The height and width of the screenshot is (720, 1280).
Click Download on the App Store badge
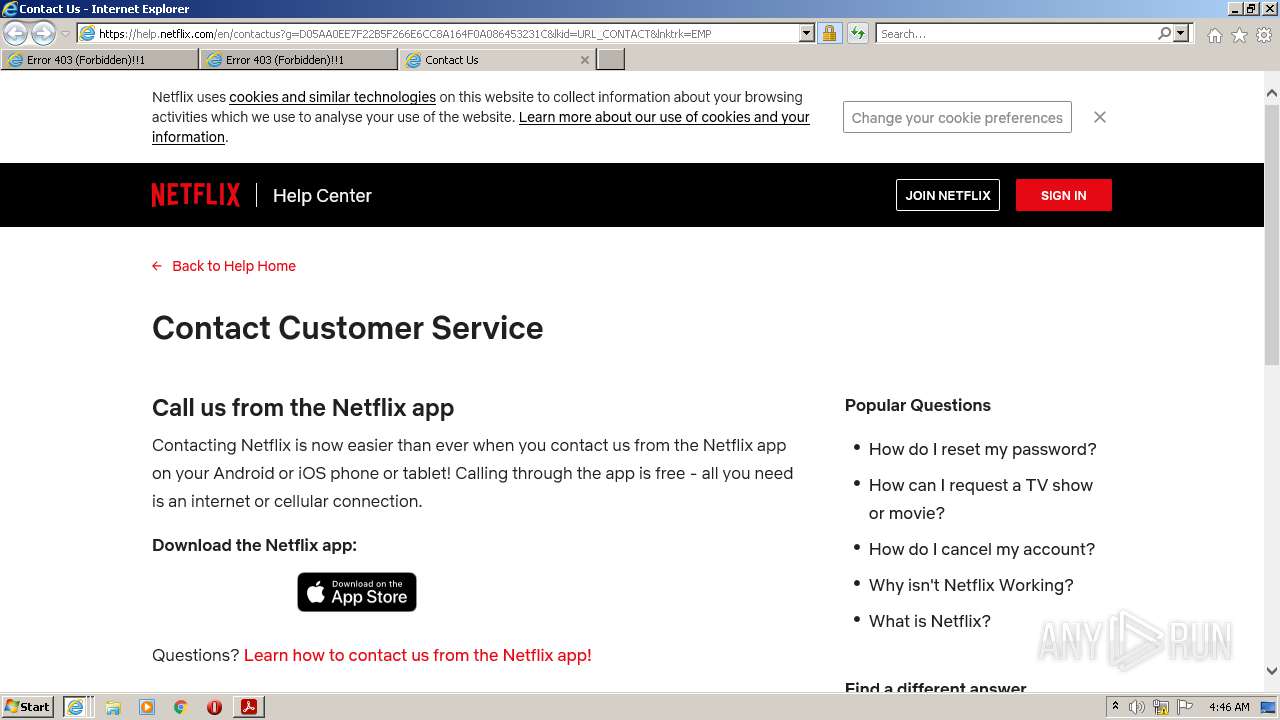pos(357,592)
